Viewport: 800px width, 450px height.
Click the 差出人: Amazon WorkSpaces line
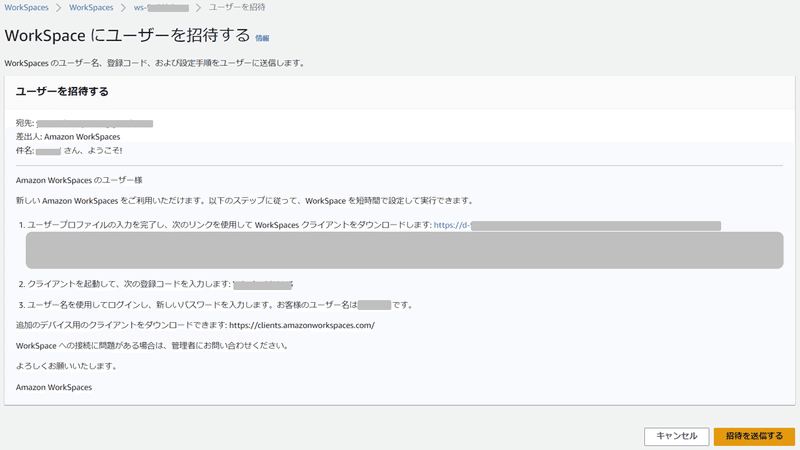coord(68,137)
